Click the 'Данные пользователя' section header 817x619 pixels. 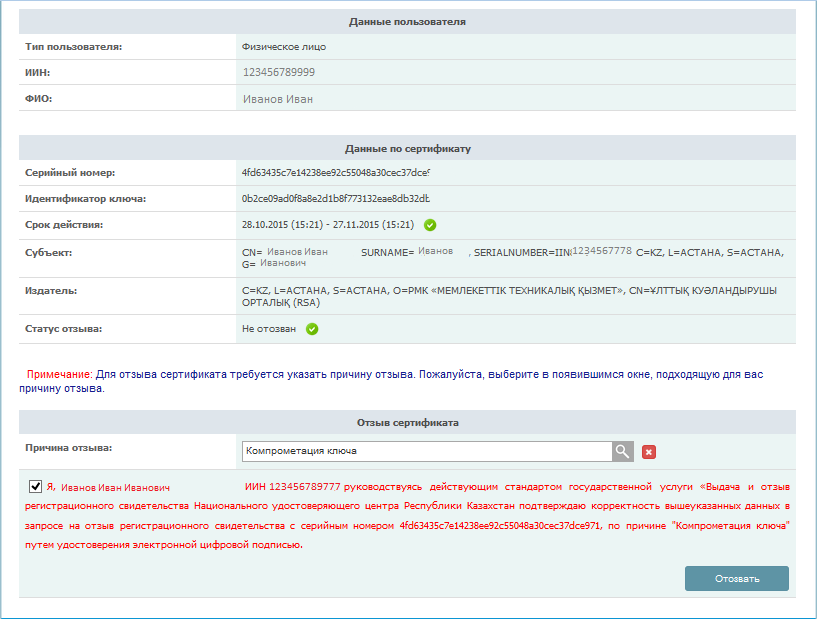tap(407, 21)
